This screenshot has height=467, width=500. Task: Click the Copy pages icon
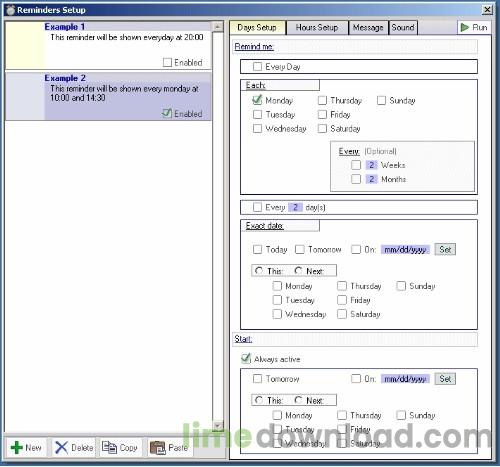(x=109, y=447)
